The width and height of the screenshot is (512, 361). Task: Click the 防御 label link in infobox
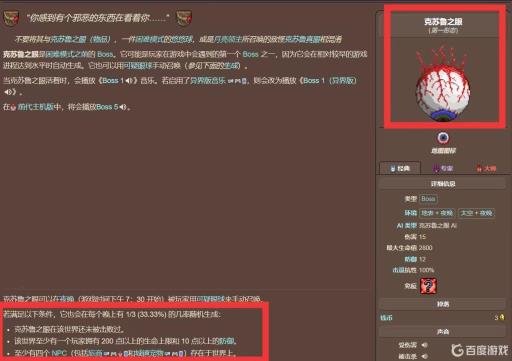410,259
